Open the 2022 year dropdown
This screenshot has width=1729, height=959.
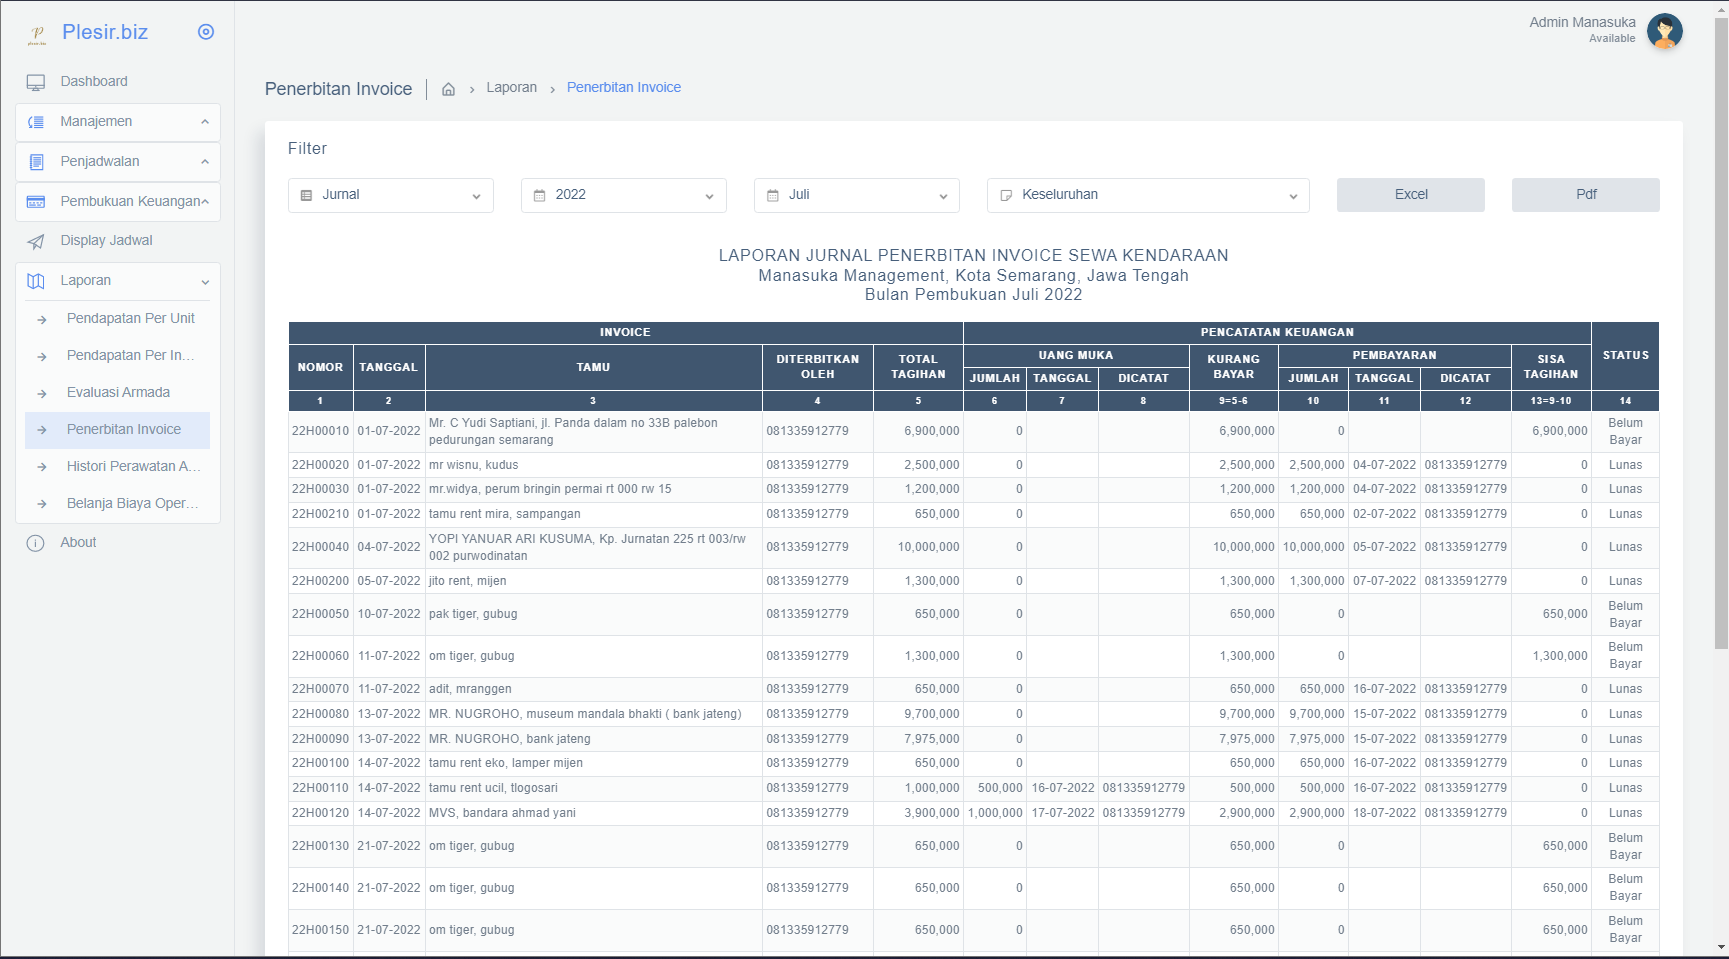coord(623,195)
